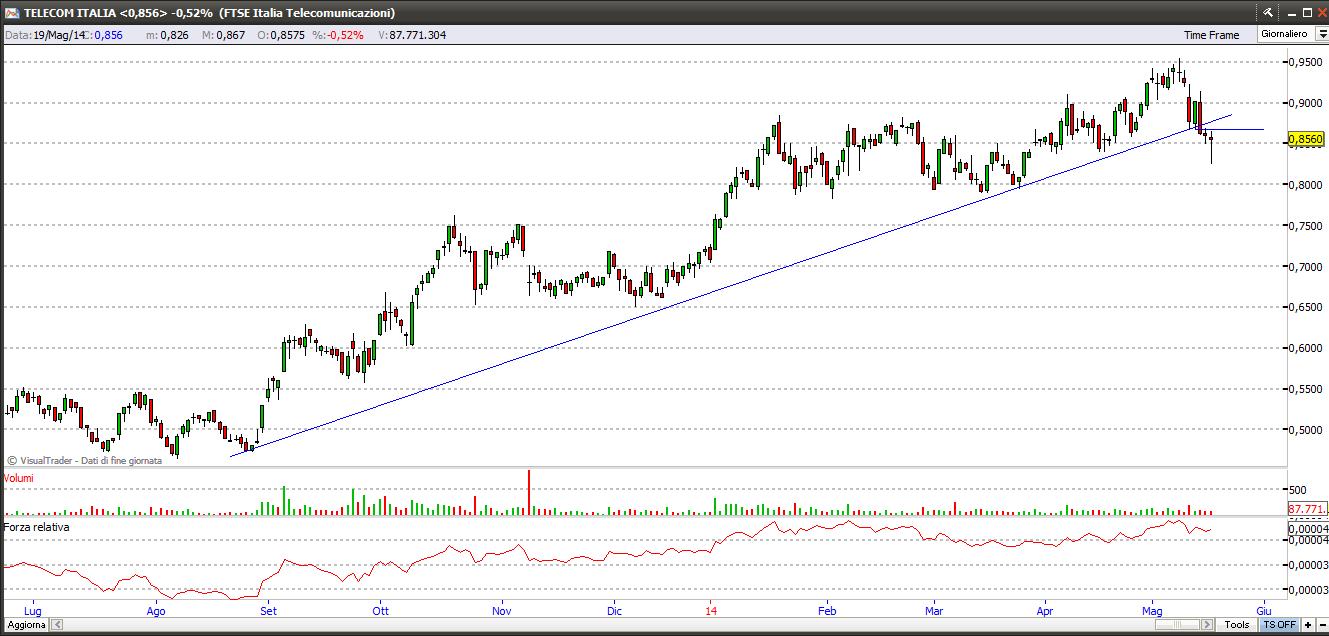Click the scroll-left arrow beside Aggiorna

[x=57, y=624]
